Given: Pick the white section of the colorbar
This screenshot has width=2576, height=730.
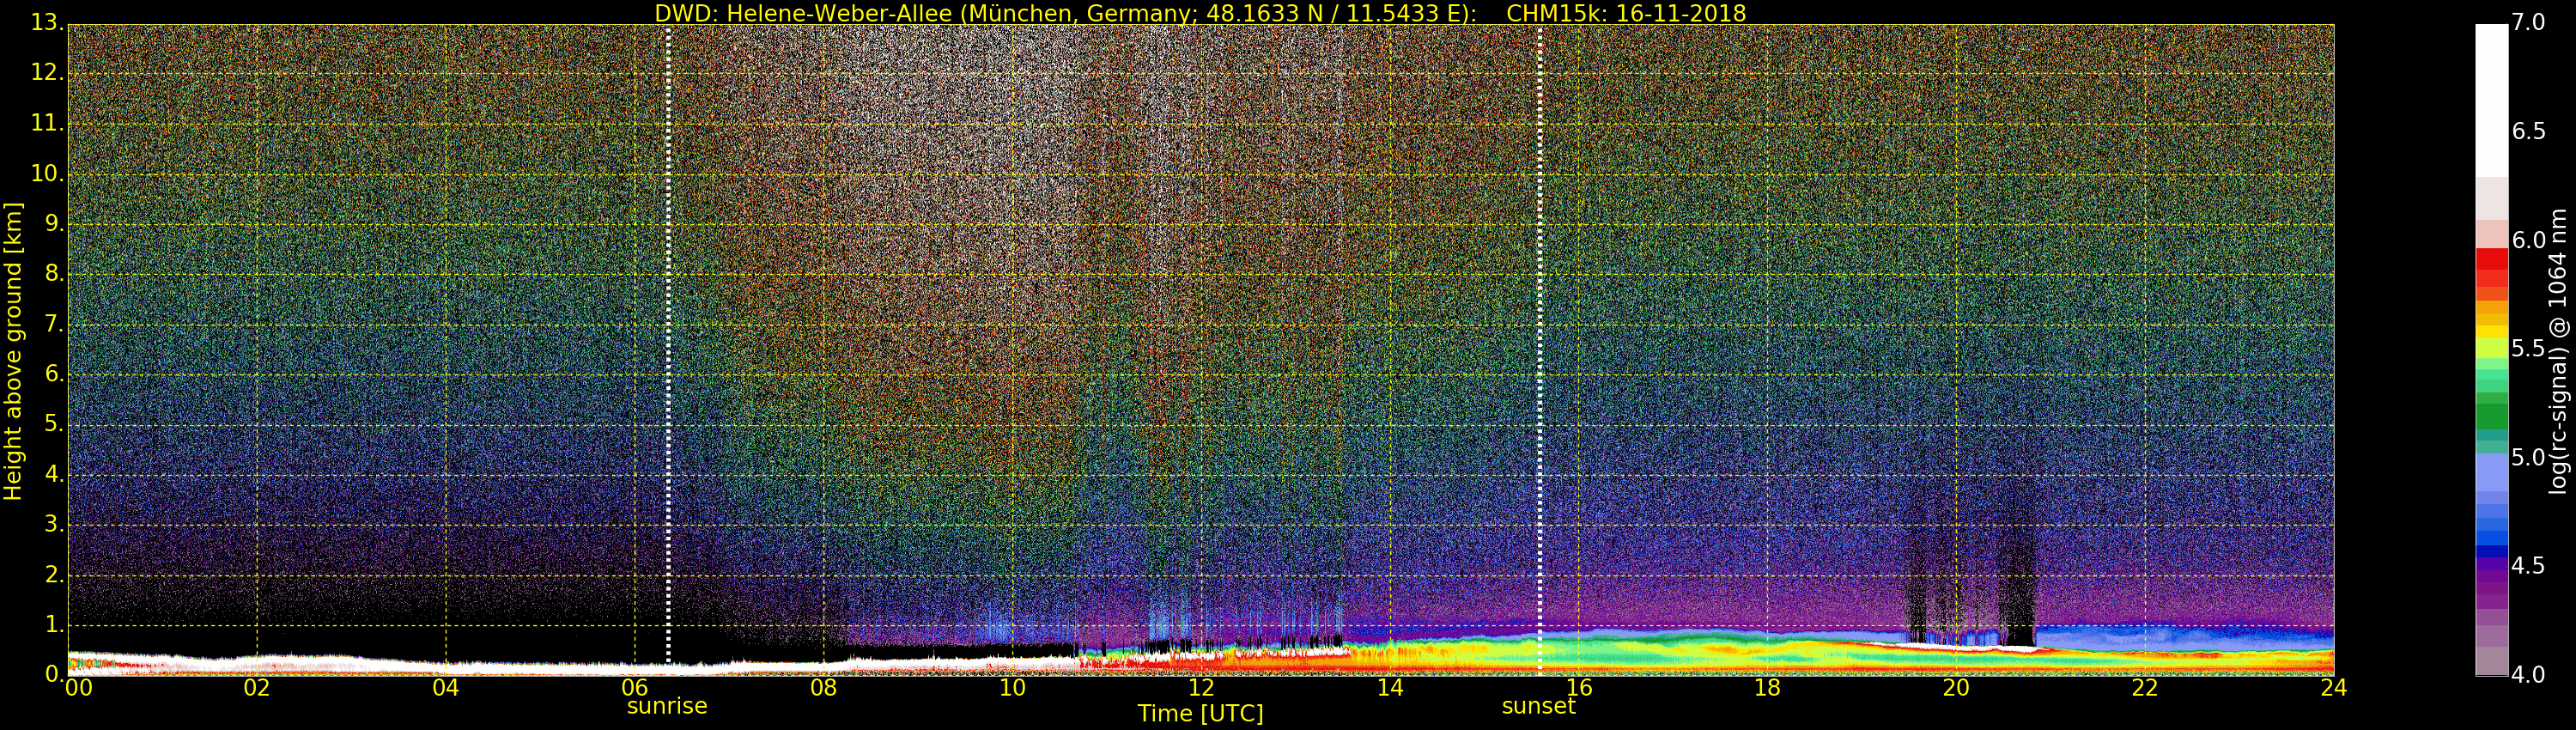Looking at the screenshot, I should 2491,100.
